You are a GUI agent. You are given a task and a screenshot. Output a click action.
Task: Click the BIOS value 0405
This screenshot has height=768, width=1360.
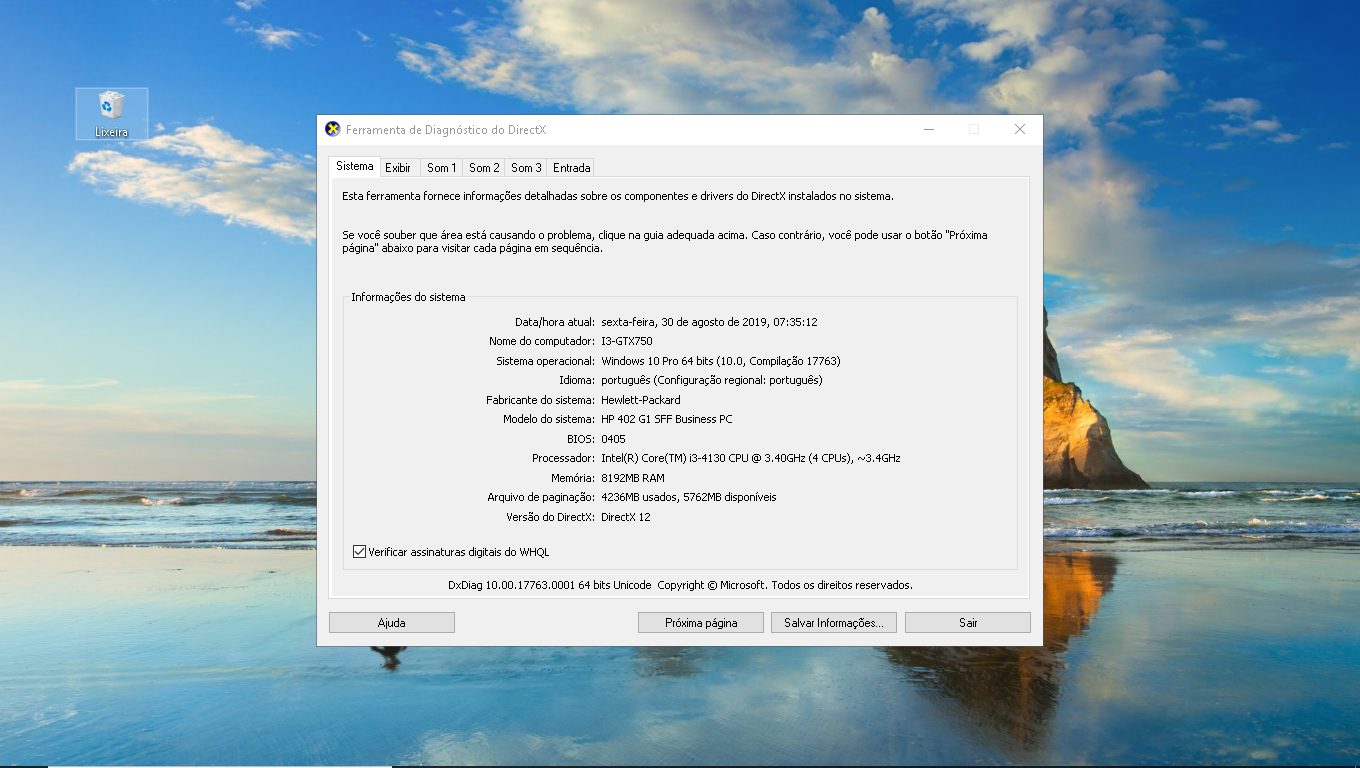[x=613, y=439]
